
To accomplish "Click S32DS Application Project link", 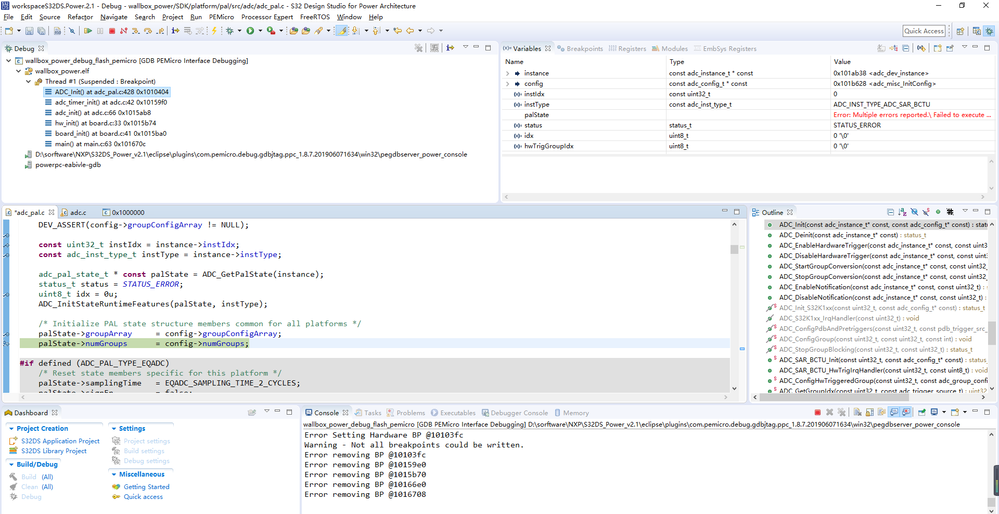I will [x=61, y=441].
